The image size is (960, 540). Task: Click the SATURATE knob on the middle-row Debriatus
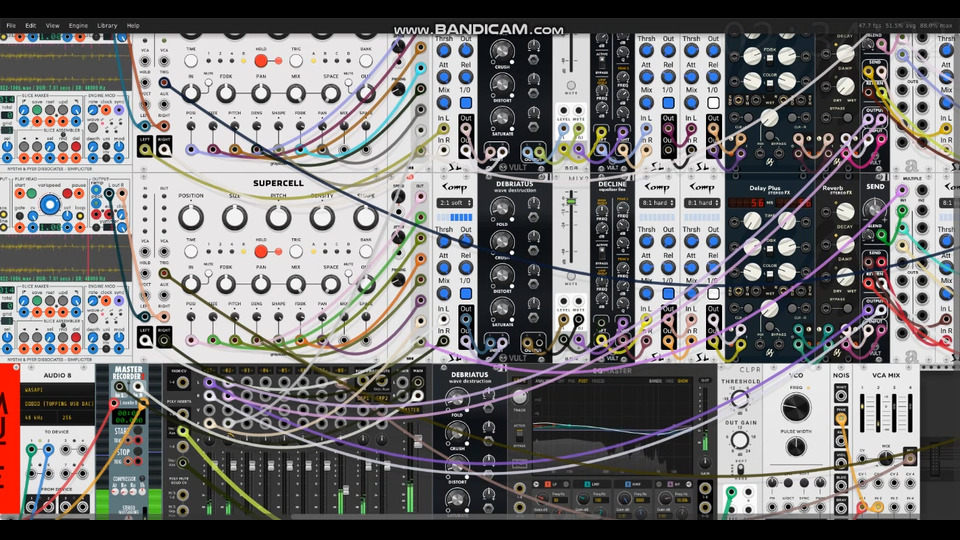pyautogui.click(x=501, y=308)
